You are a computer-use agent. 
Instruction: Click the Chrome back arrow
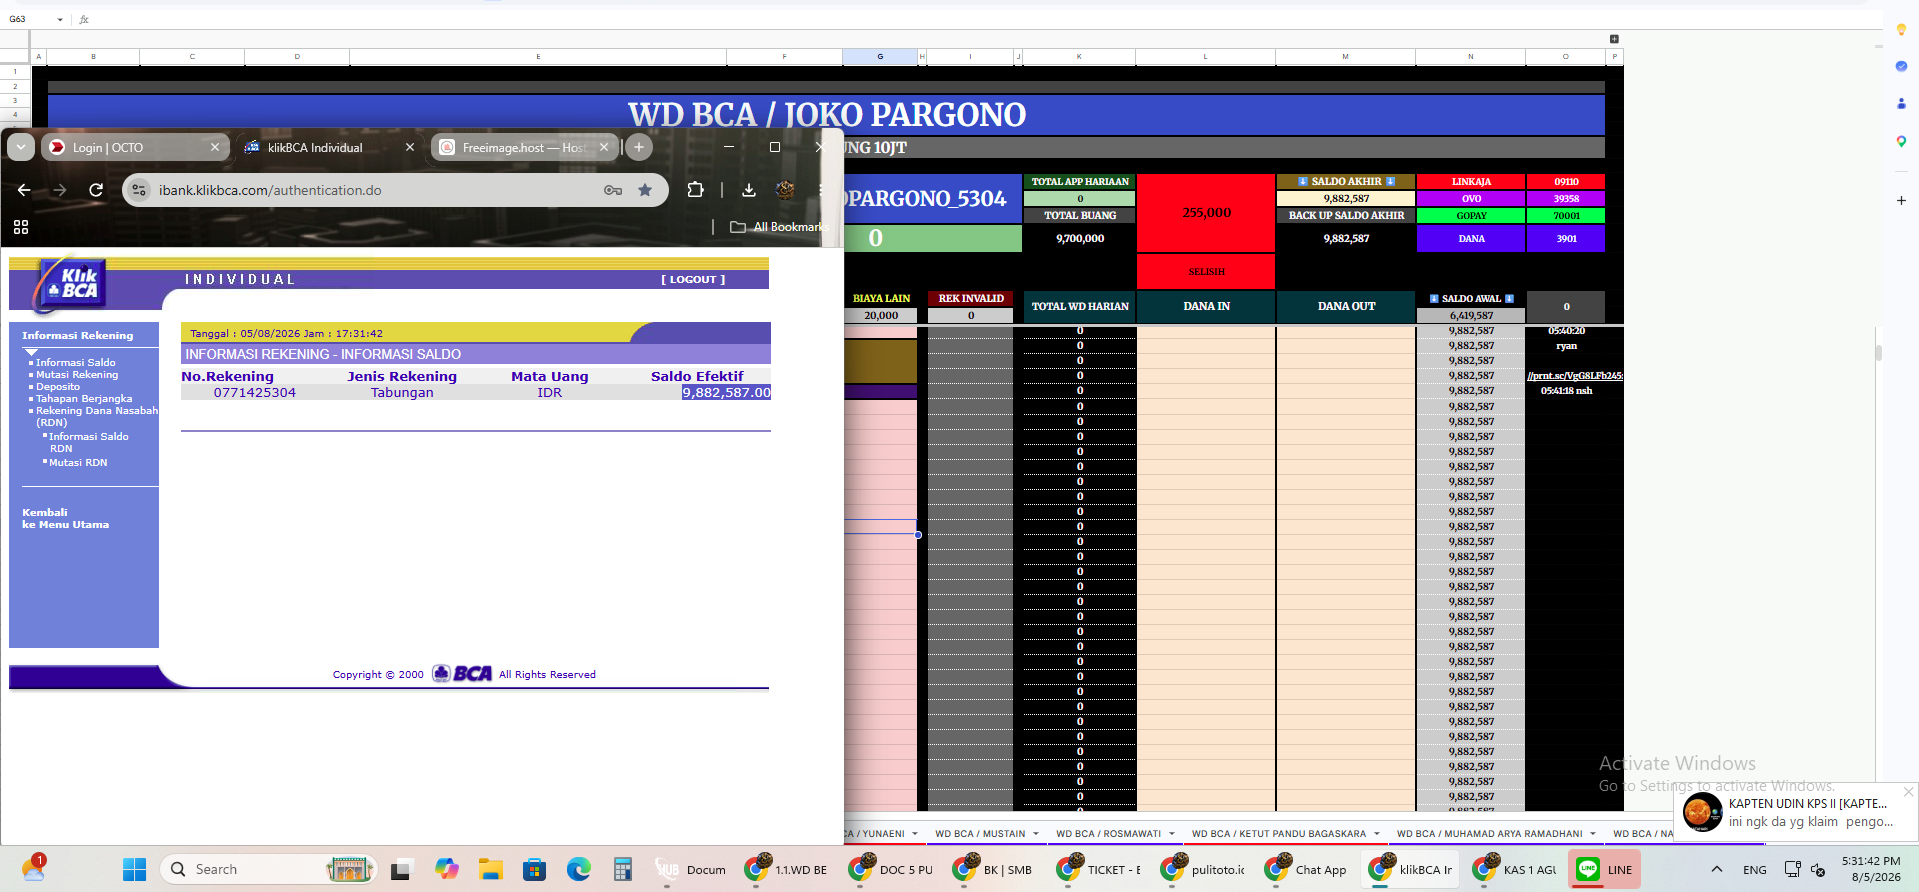[x=24, y=190]
